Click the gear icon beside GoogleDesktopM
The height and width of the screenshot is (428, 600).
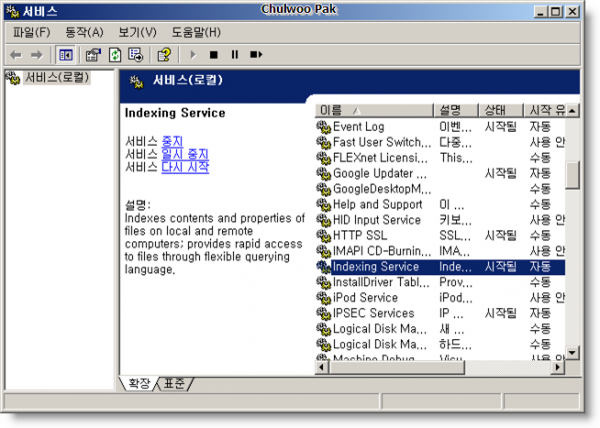(323, 189)
